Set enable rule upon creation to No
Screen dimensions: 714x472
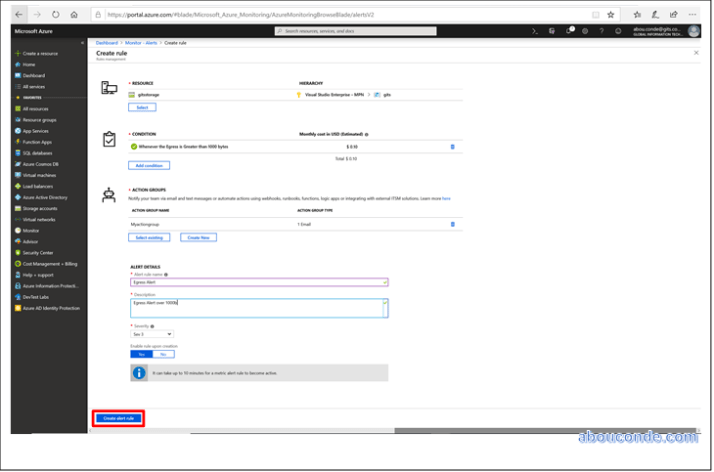tap(161, 354)
